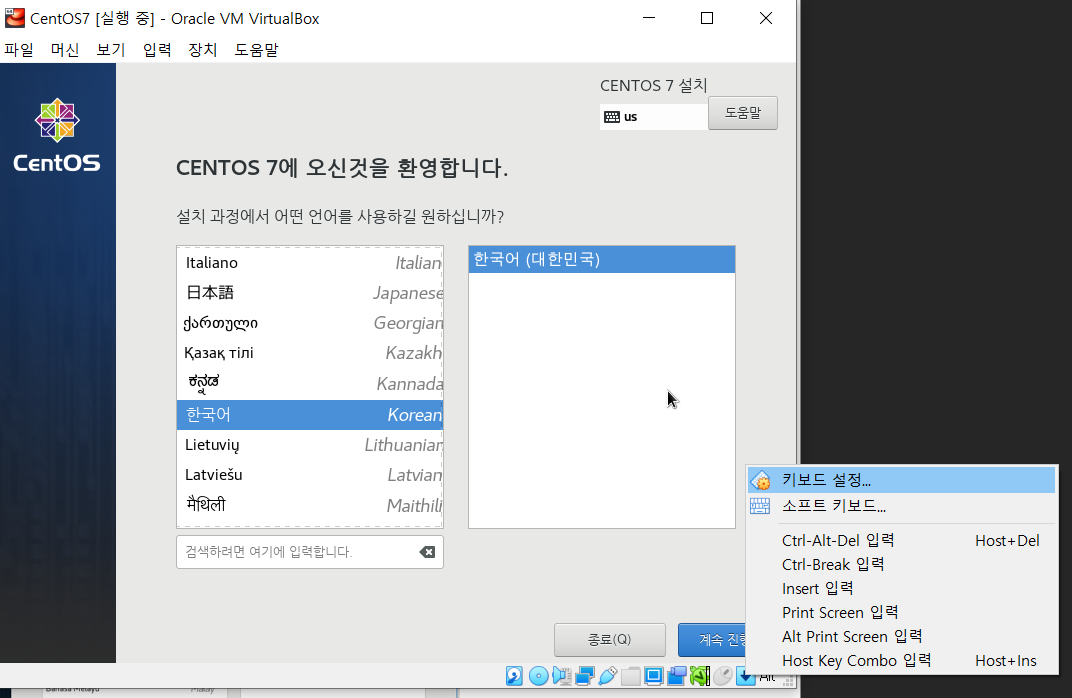Viewport: 1072px width, 698px height.
Task: Click the VirtualBox icon in title bar
Action: click(14, 18)
